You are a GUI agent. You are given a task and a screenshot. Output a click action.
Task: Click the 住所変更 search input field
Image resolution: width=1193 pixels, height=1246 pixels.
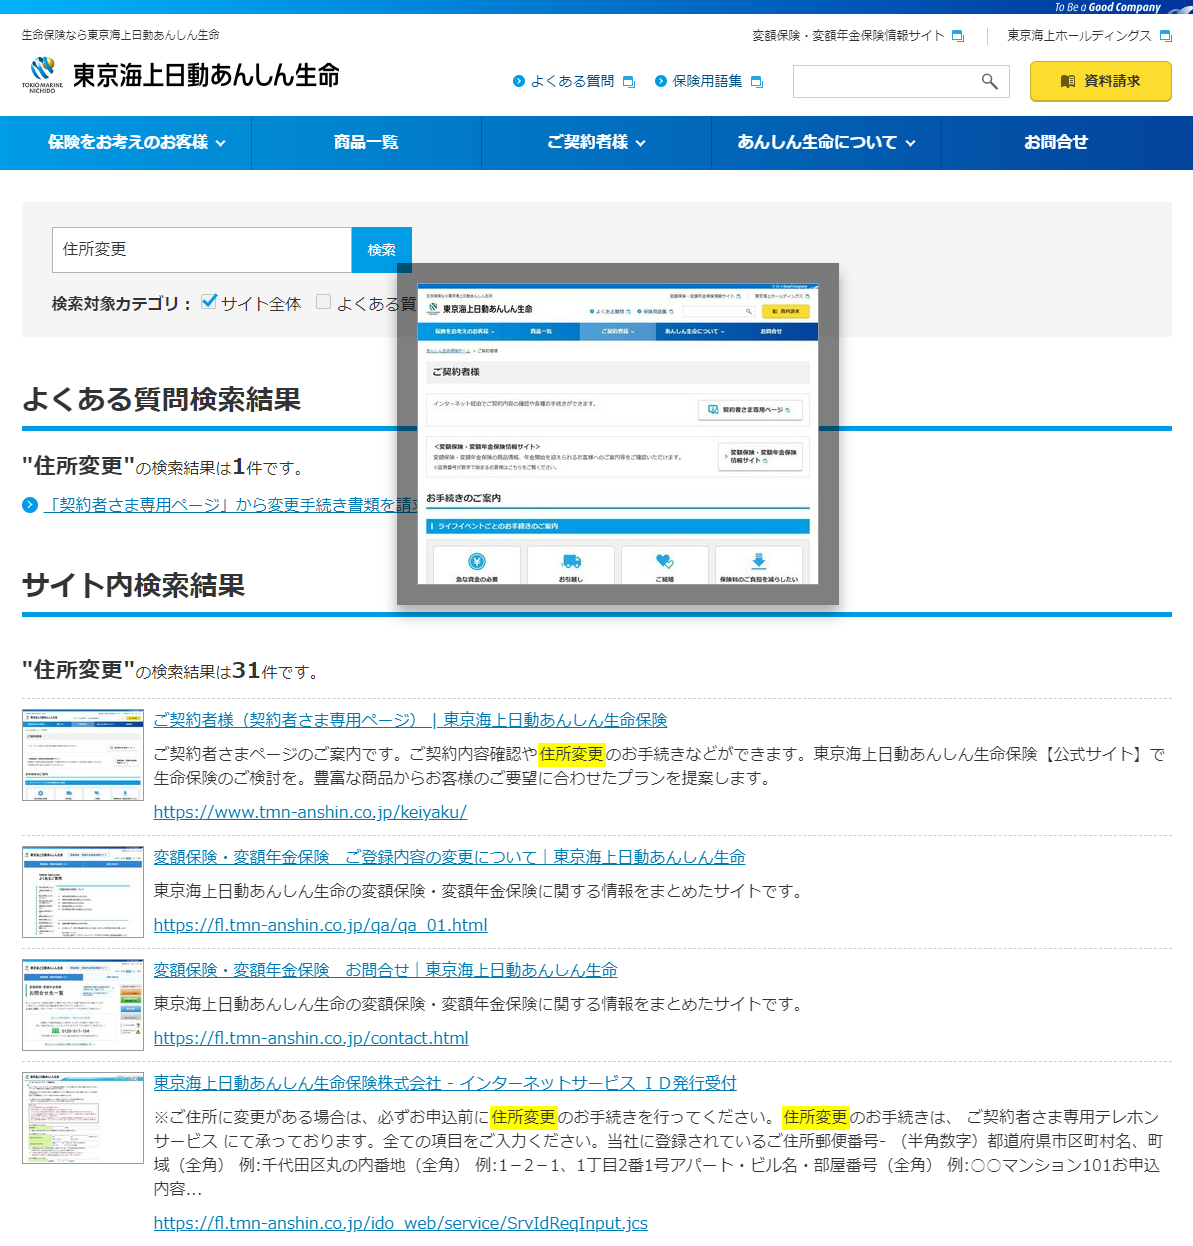click(202, 250)
